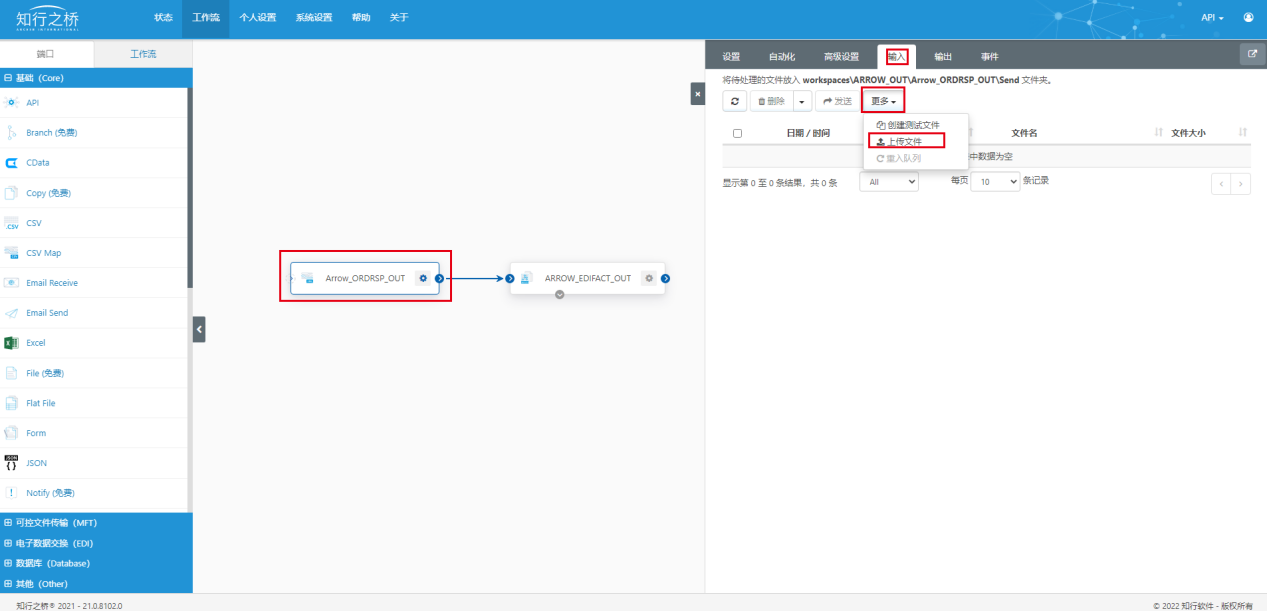Switch to the 工作流 sidebar tab
Viewport: 1267px width, 611px height.
point(143,54)
